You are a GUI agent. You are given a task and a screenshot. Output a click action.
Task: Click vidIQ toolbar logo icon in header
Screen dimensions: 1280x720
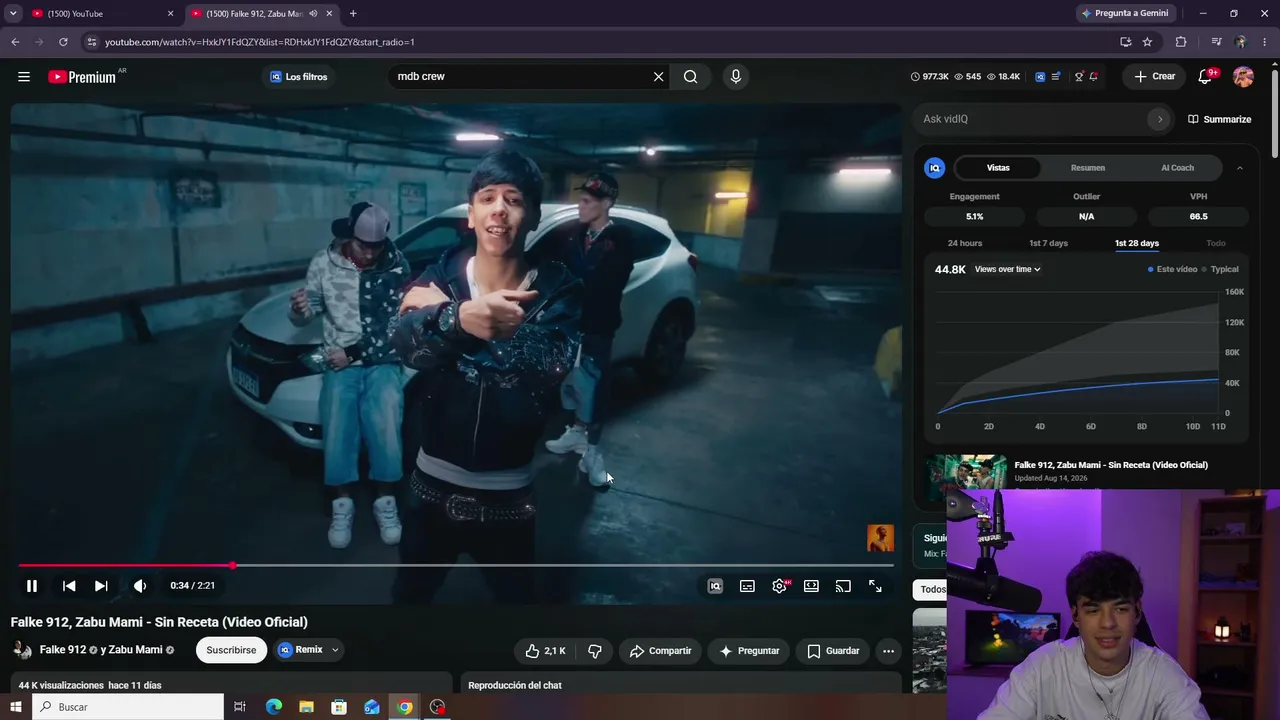pos(1040,77)
